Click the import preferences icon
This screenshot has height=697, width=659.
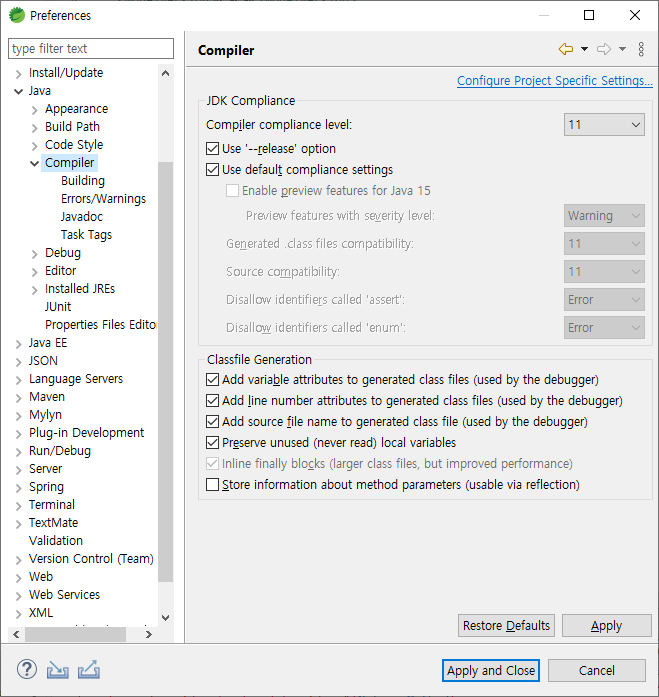[57, 670]
